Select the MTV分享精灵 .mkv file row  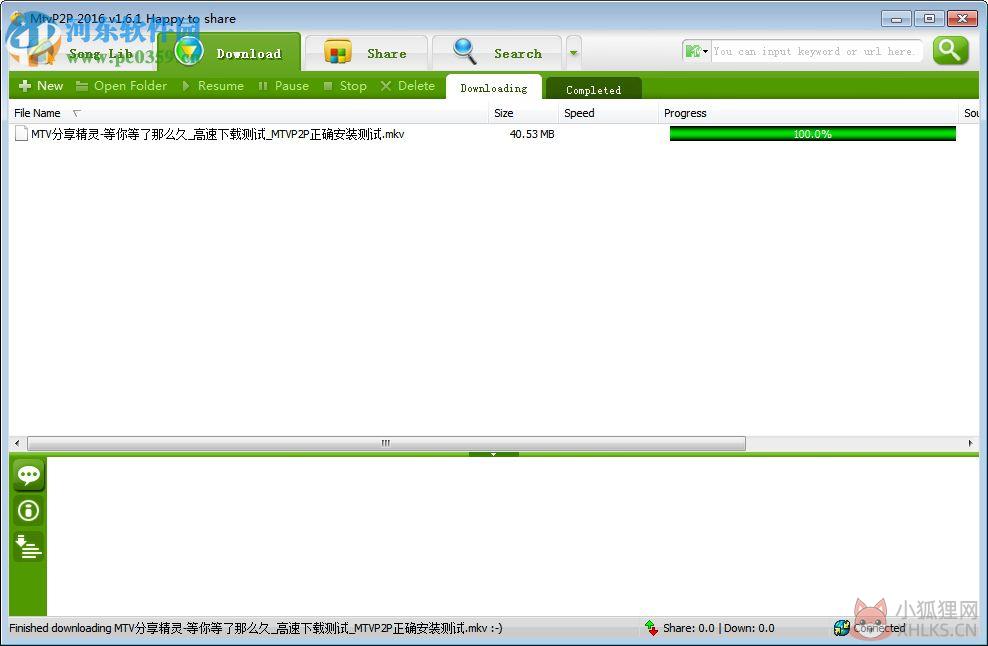click(x=494, y=134)
